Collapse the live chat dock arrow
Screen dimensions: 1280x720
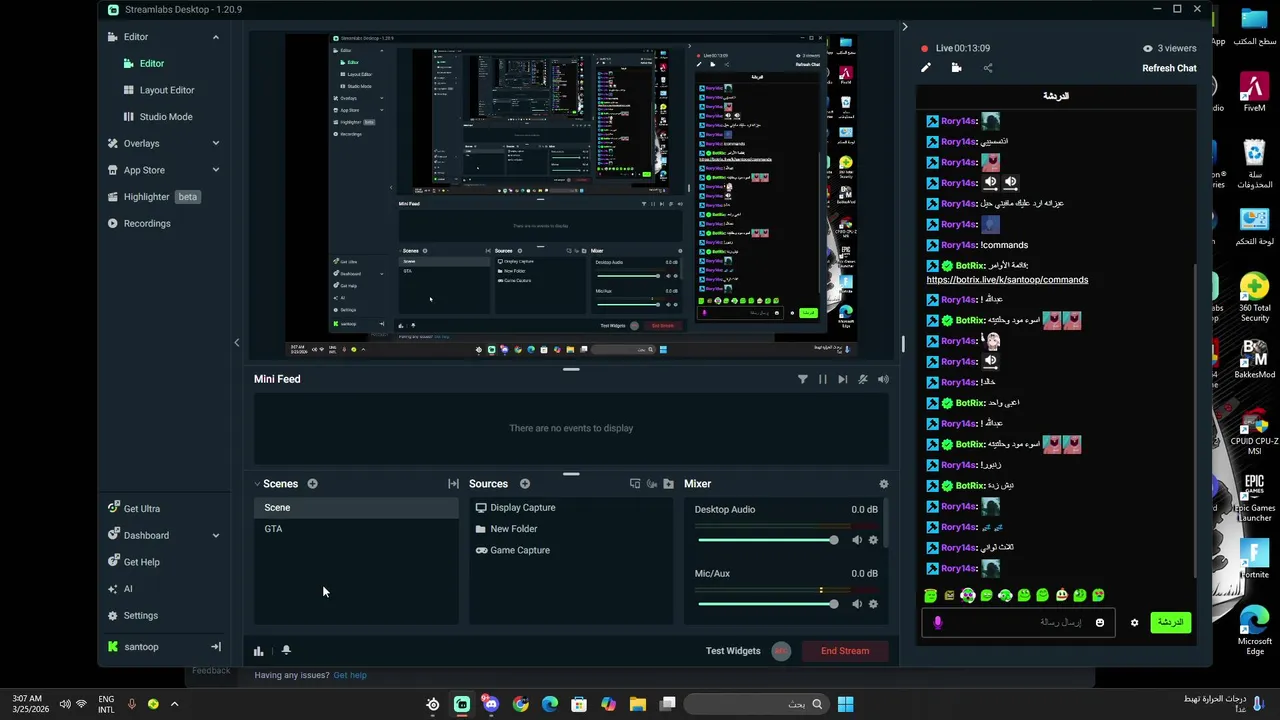tap(904, 27)
